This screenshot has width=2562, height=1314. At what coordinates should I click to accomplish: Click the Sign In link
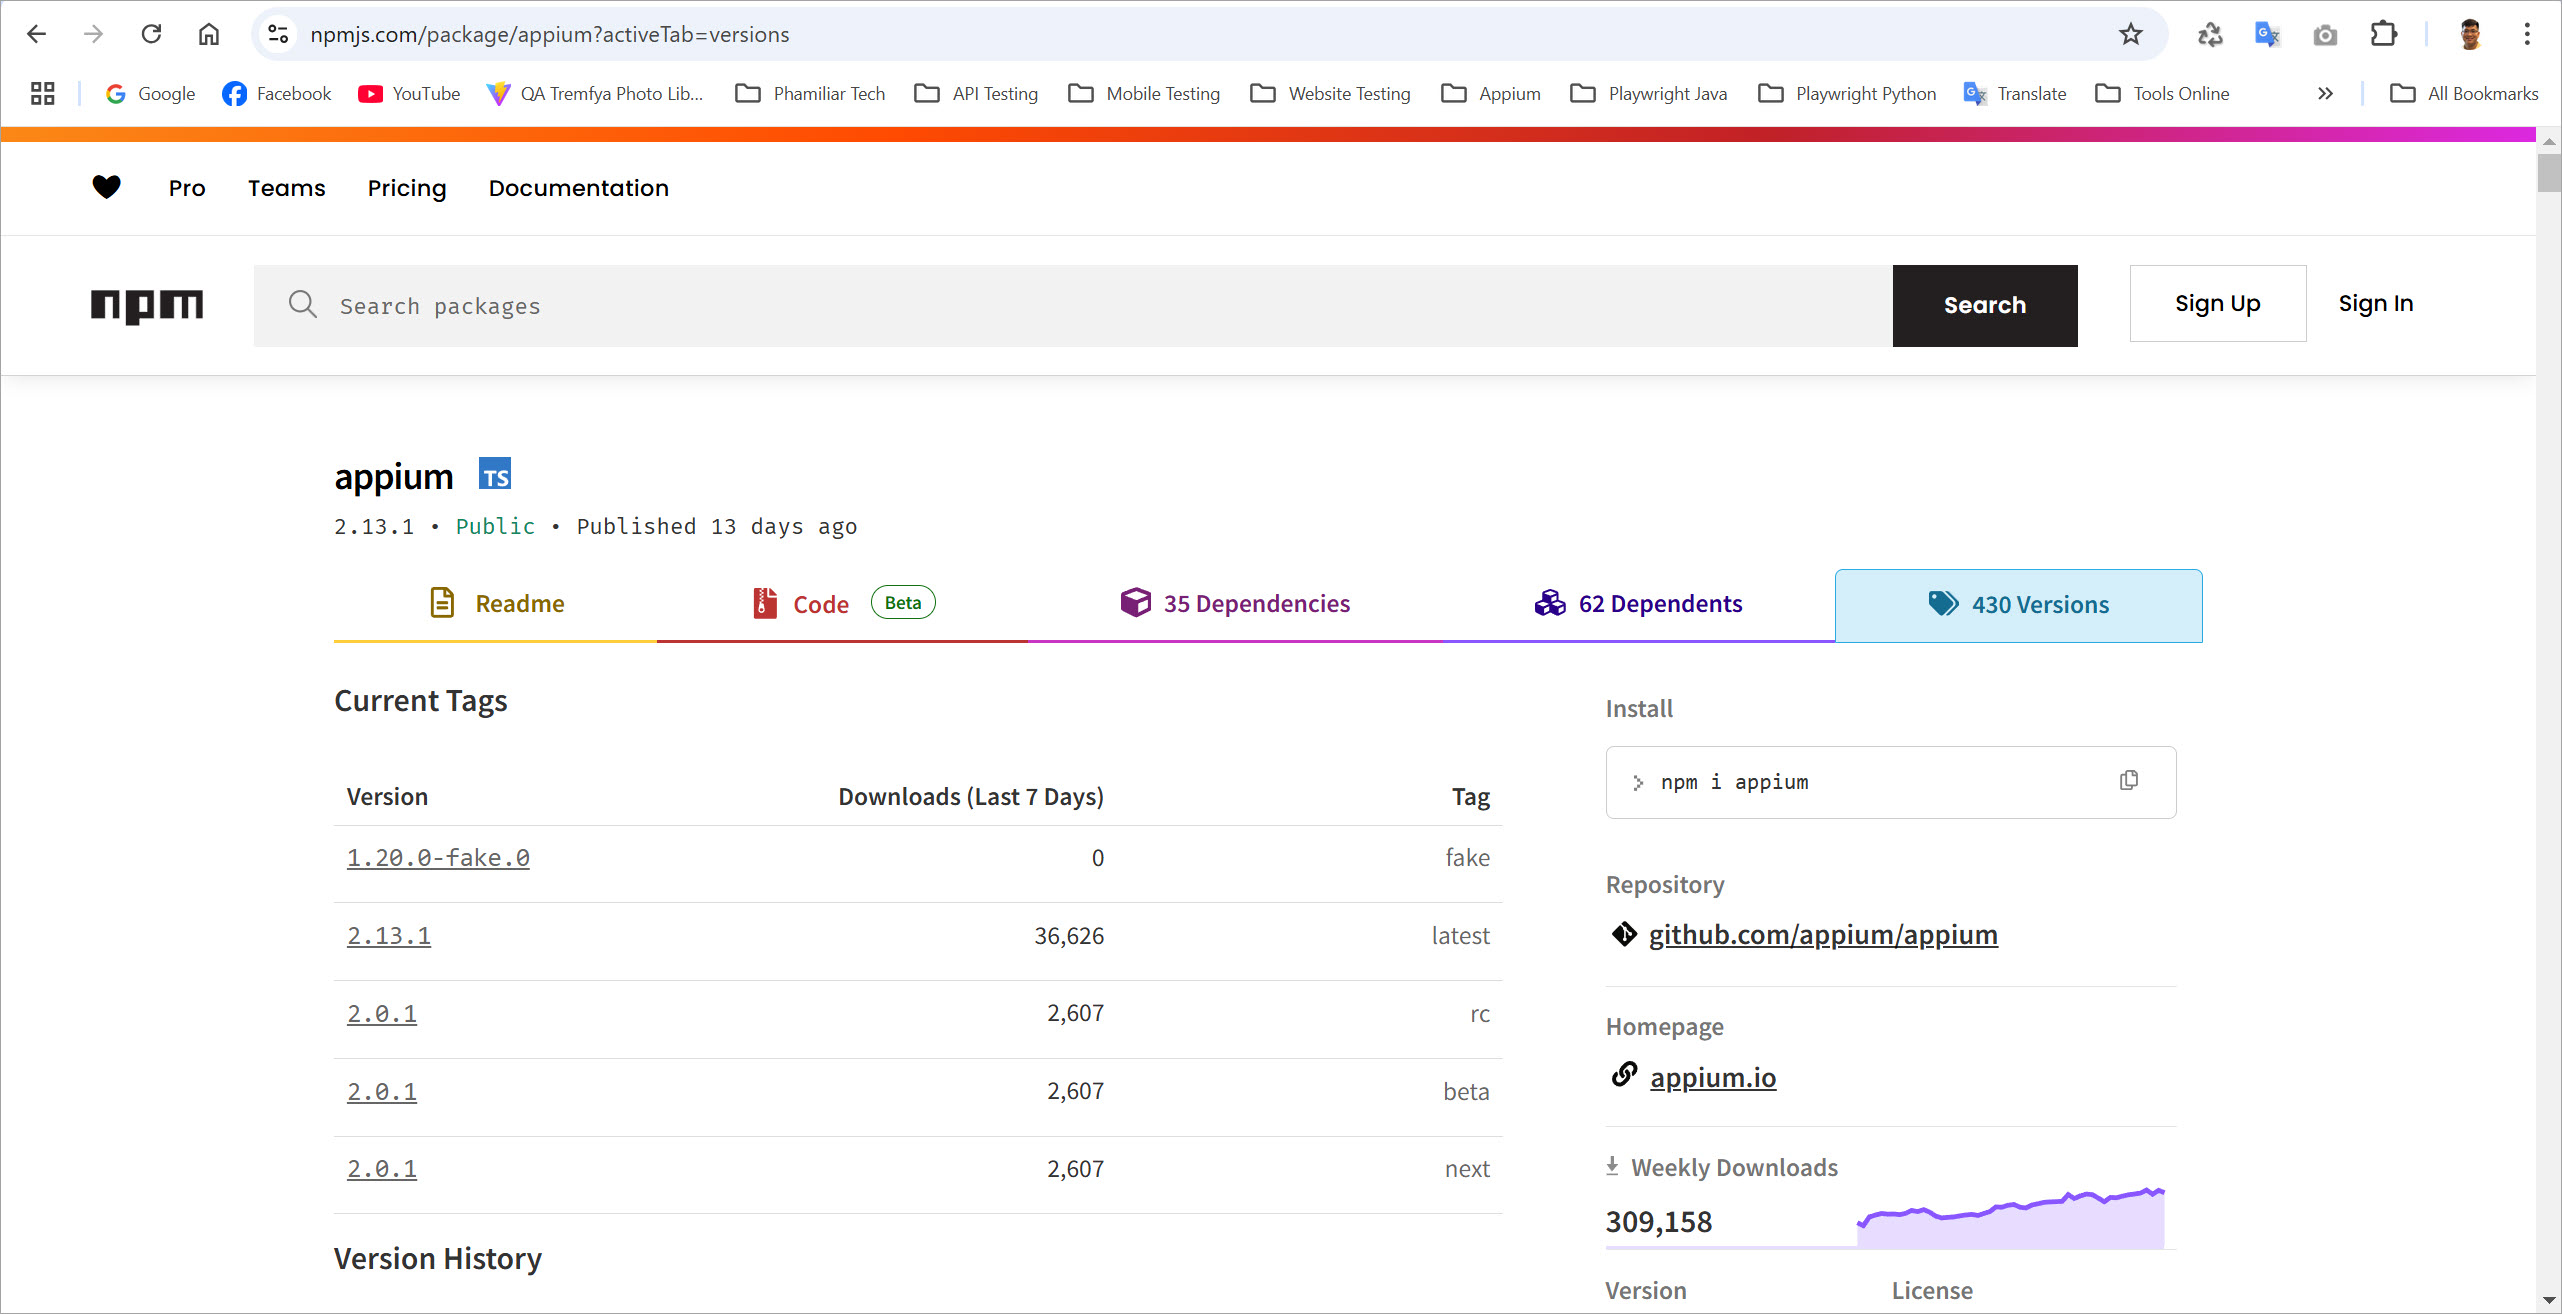point(2375,304)
